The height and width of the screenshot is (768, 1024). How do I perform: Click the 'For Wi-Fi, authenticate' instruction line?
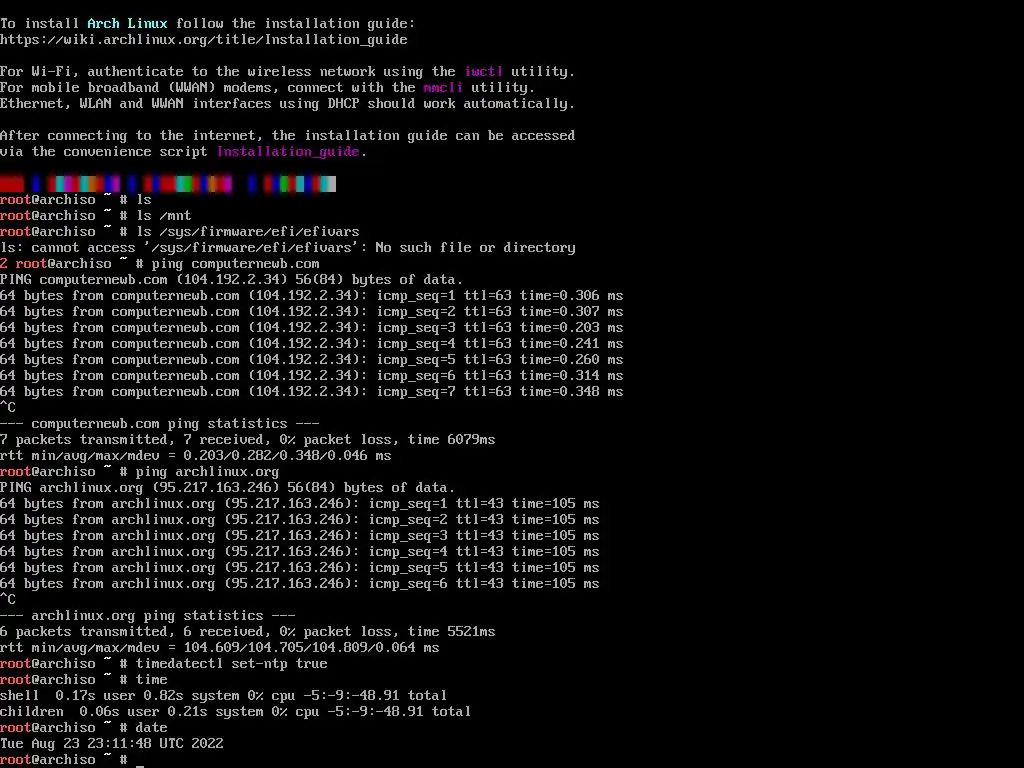[x=288, y=72]
